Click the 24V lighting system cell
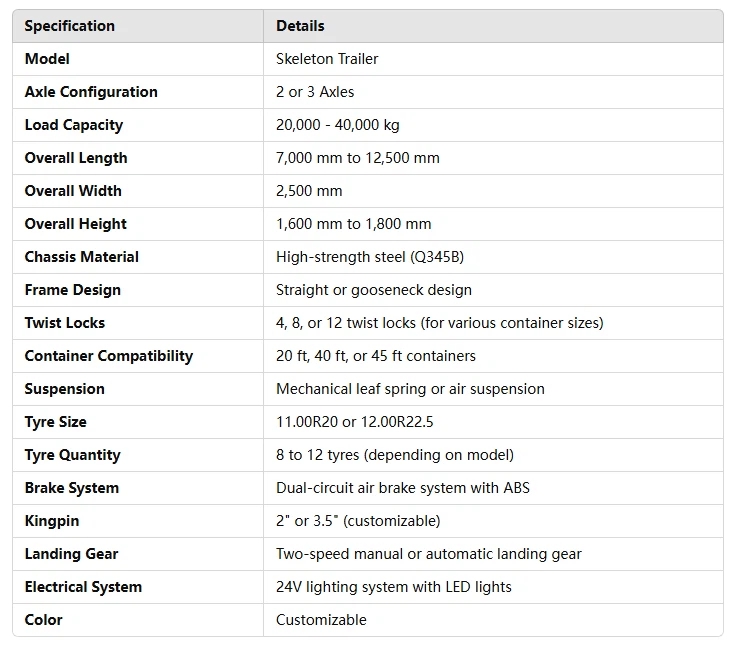Screen dimensions: 737x654 (x=393, y=587)
